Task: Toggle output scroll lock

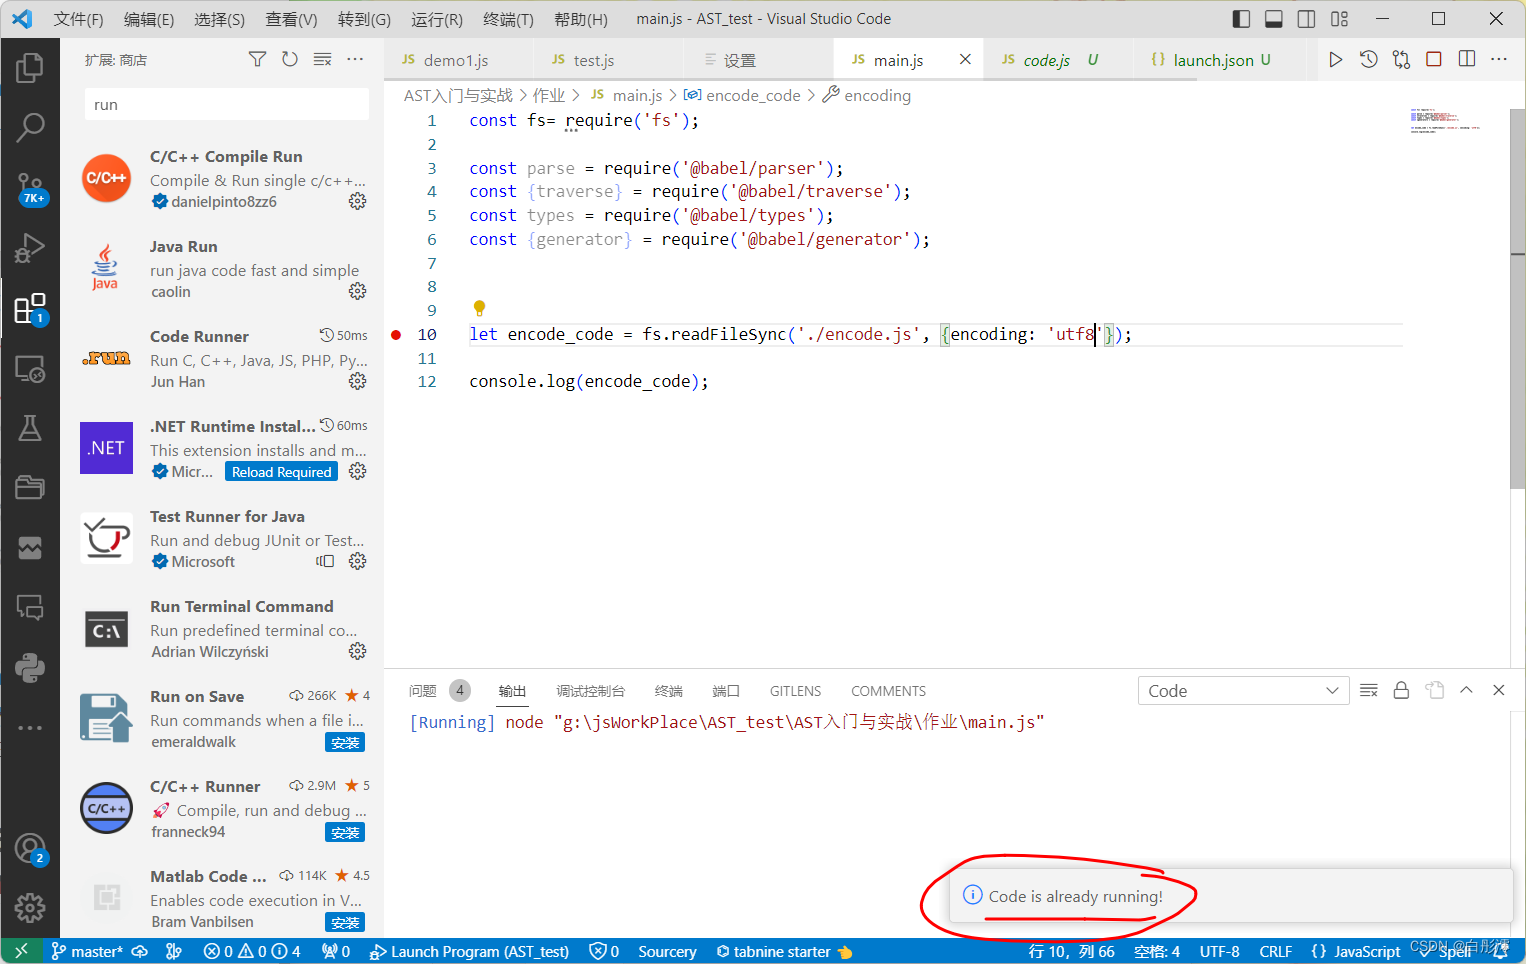Action: pyautogui.click(x=1401, y=691)
